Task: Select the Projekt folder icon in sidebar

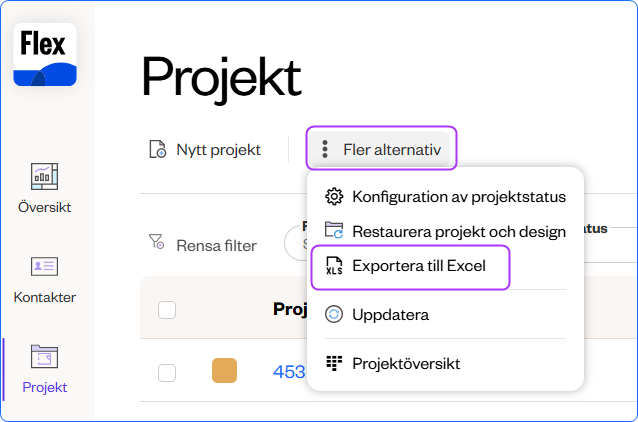Action: pyautogui.click(x=45, y=357)
